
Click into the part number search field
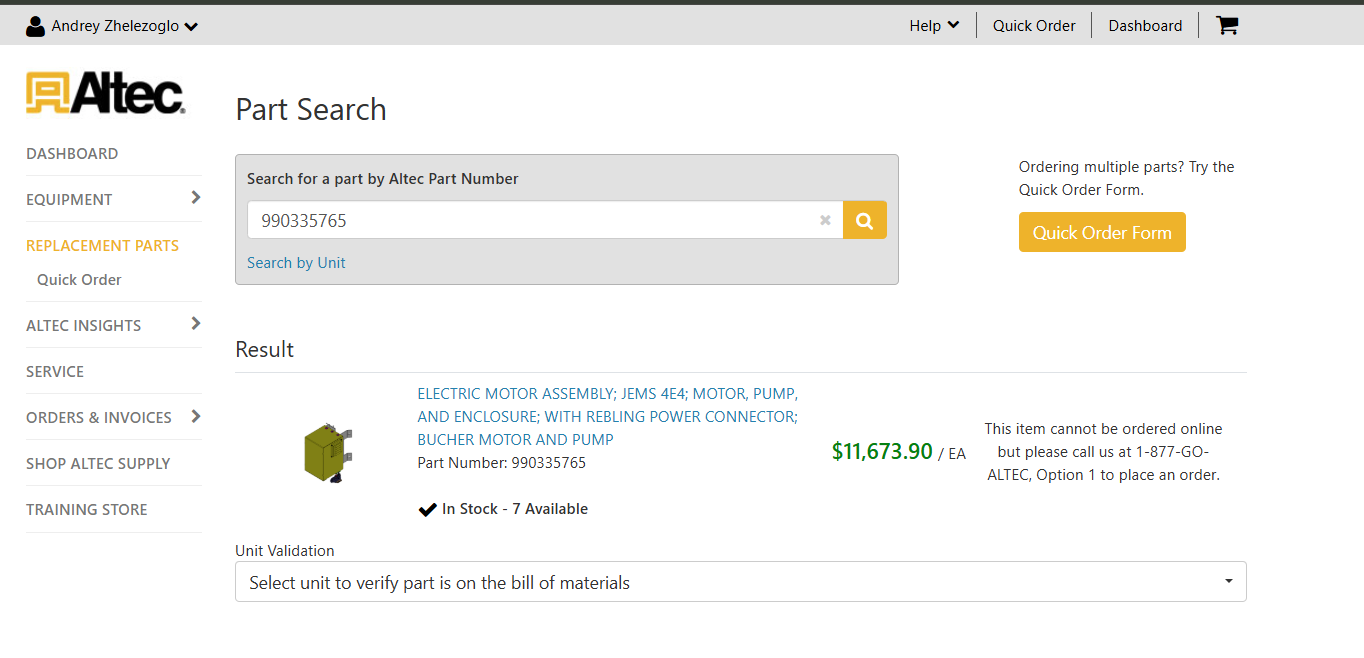[530, 220]
